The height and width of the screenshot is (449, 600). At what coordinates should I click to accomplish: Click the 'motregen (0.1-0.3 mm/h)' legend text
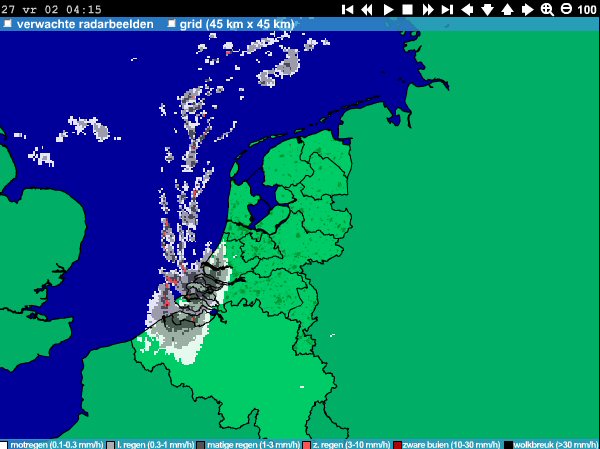56,445
